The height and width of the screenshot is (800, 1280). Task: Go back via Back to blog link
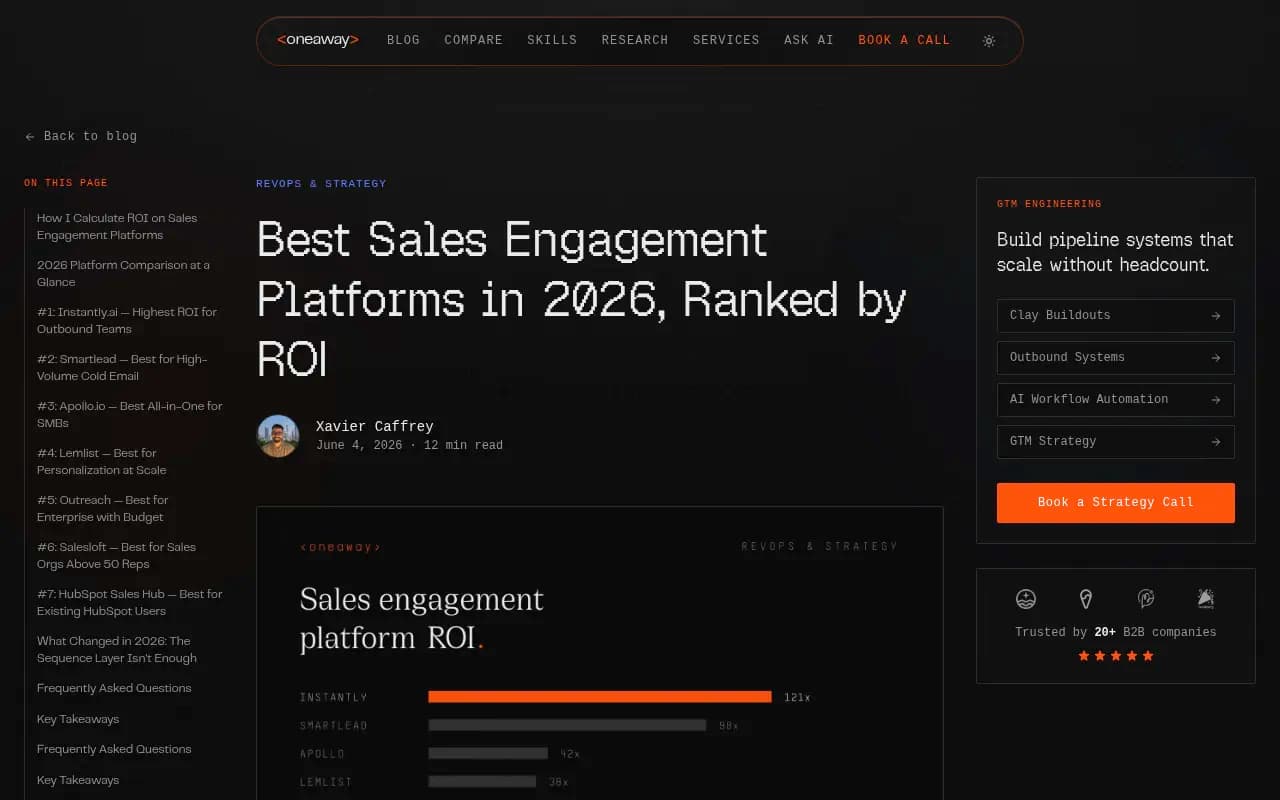[81, 136]
